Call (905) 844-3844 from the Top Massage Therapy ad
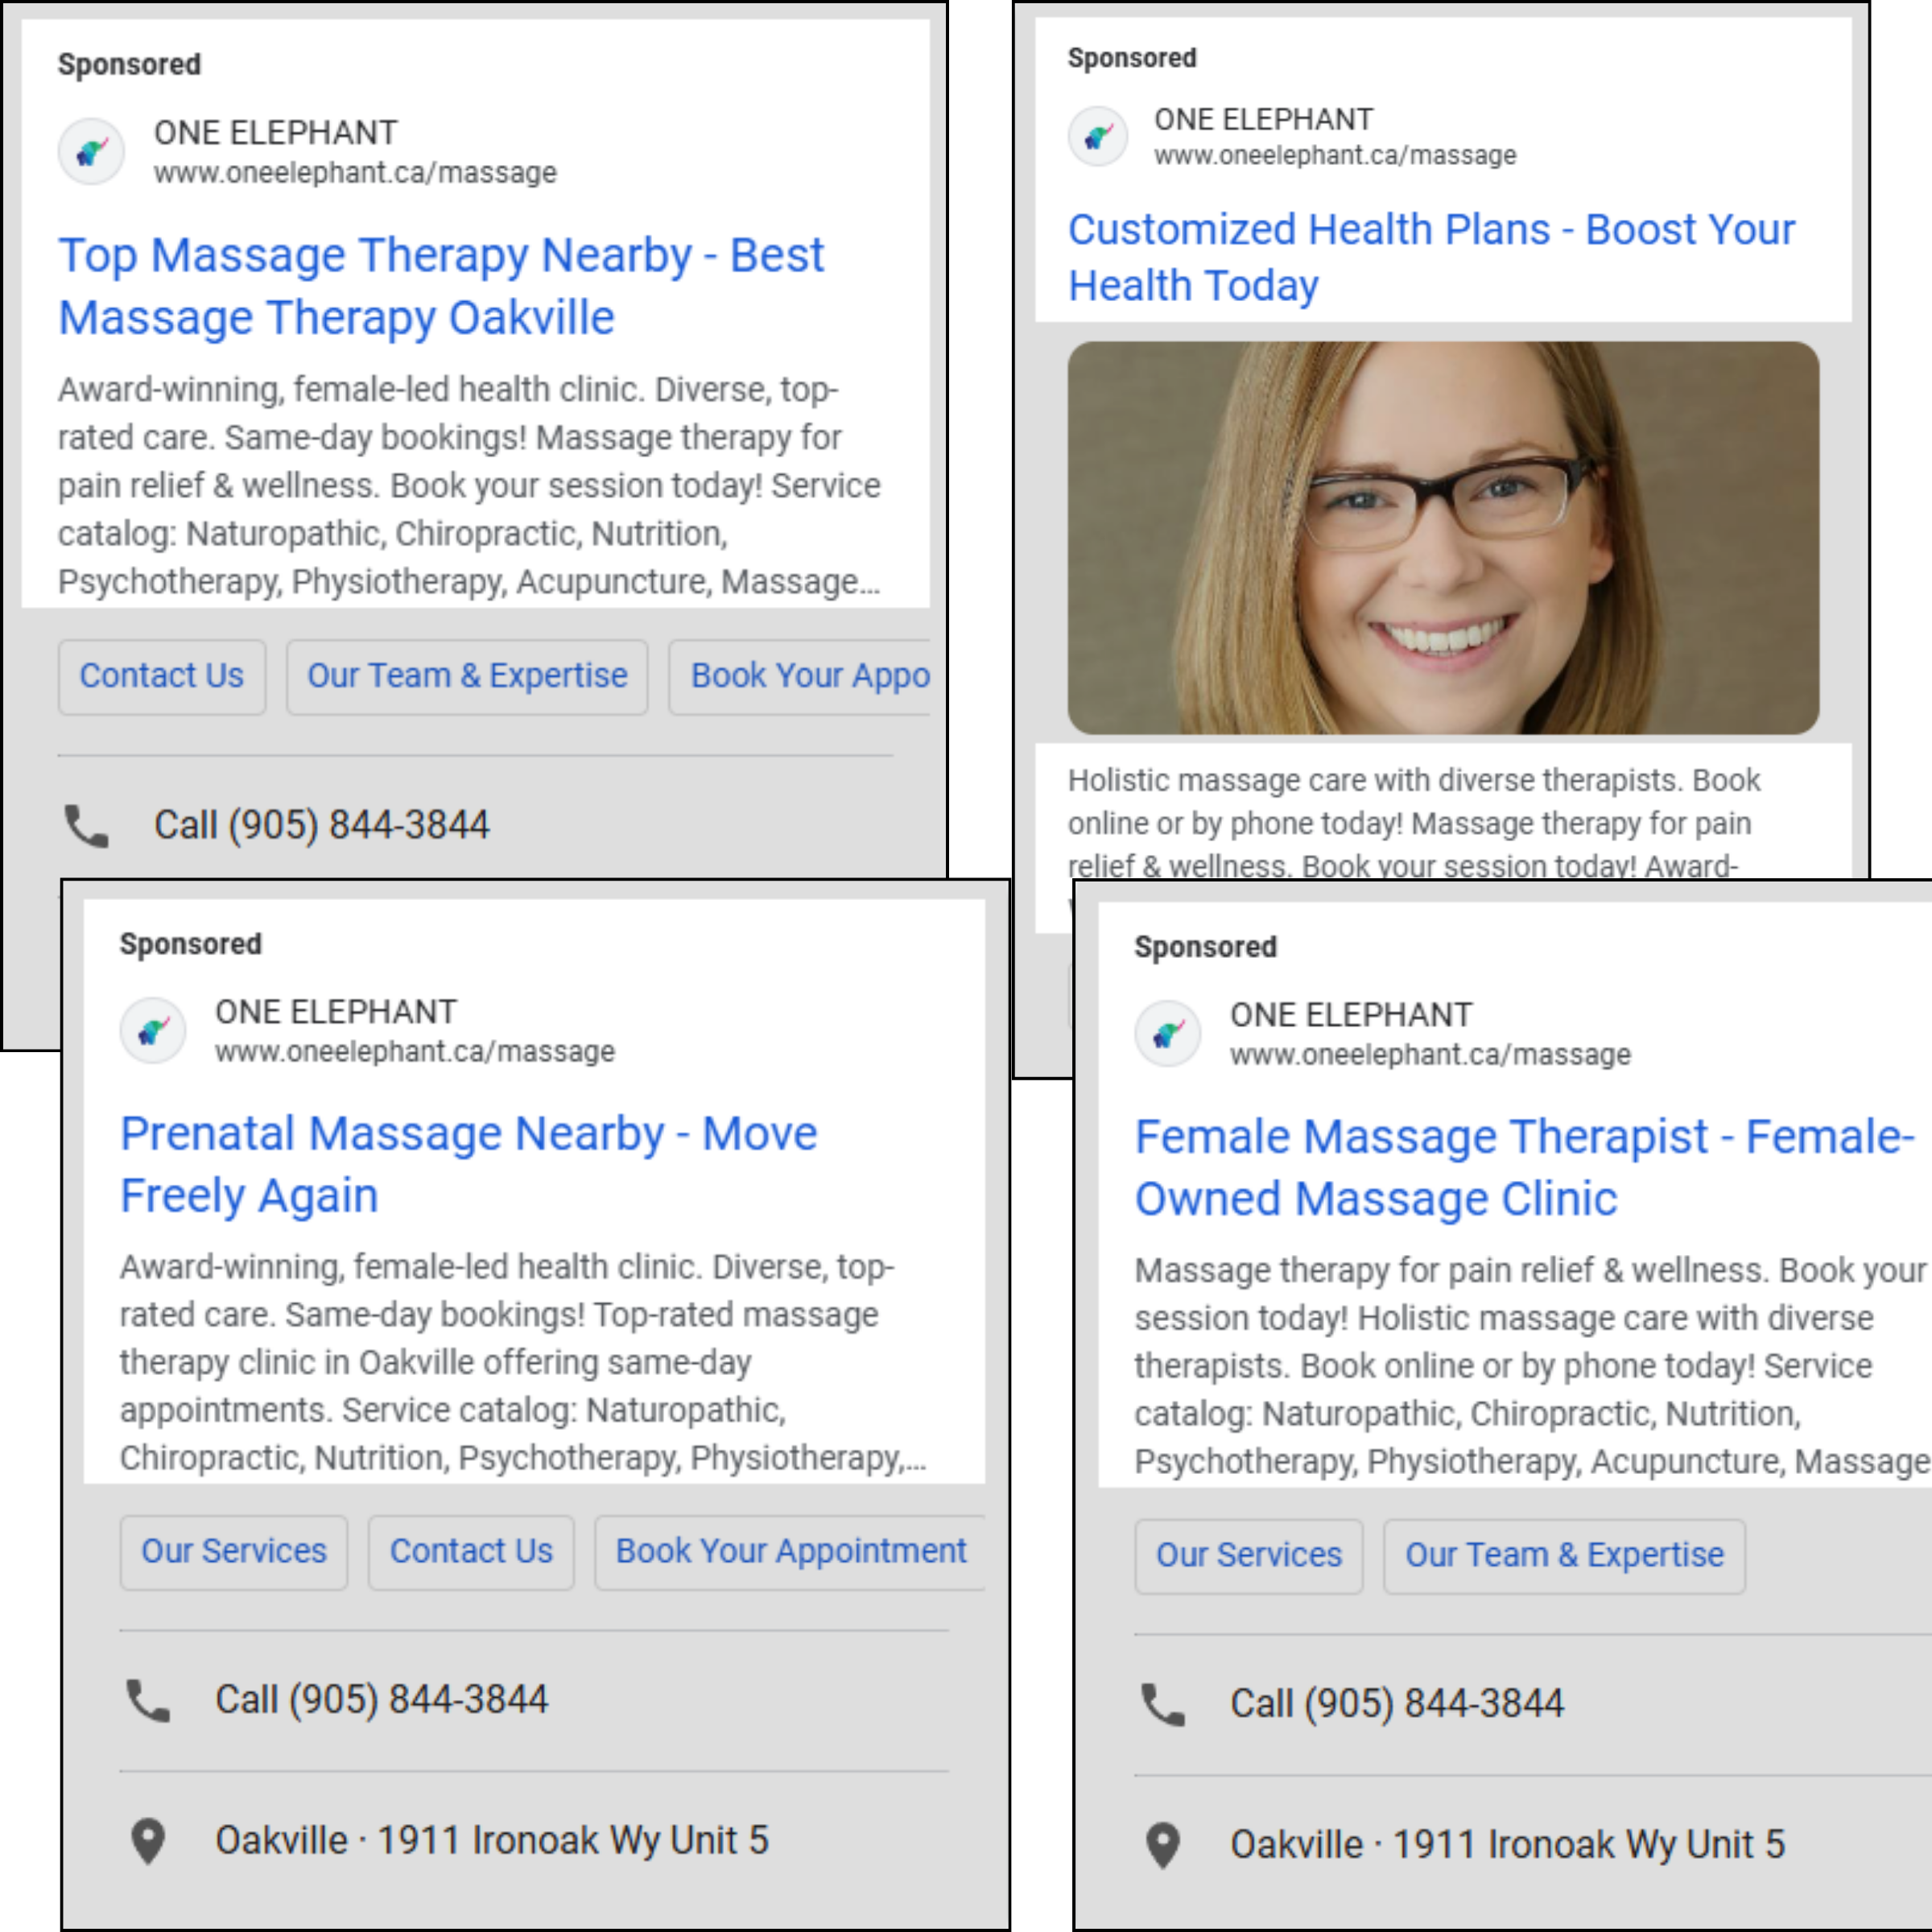This screenshot has width=1932, height=1932. click(x=321, y=826)
